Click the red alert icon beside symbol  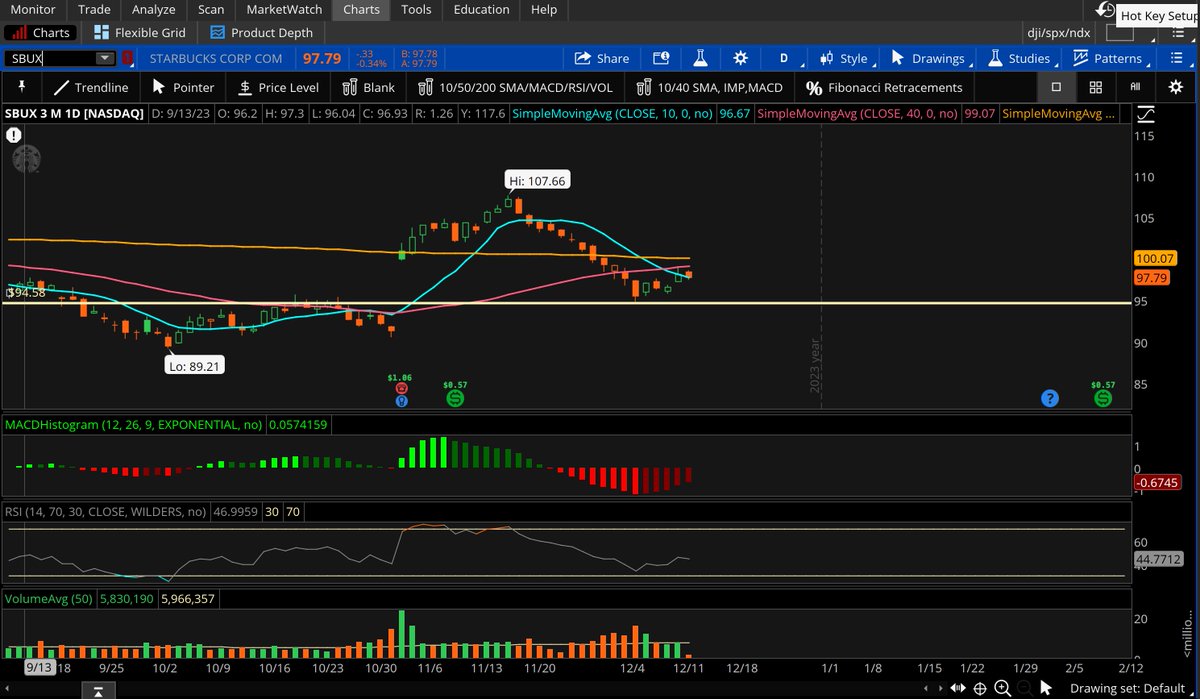click(126, 59)
